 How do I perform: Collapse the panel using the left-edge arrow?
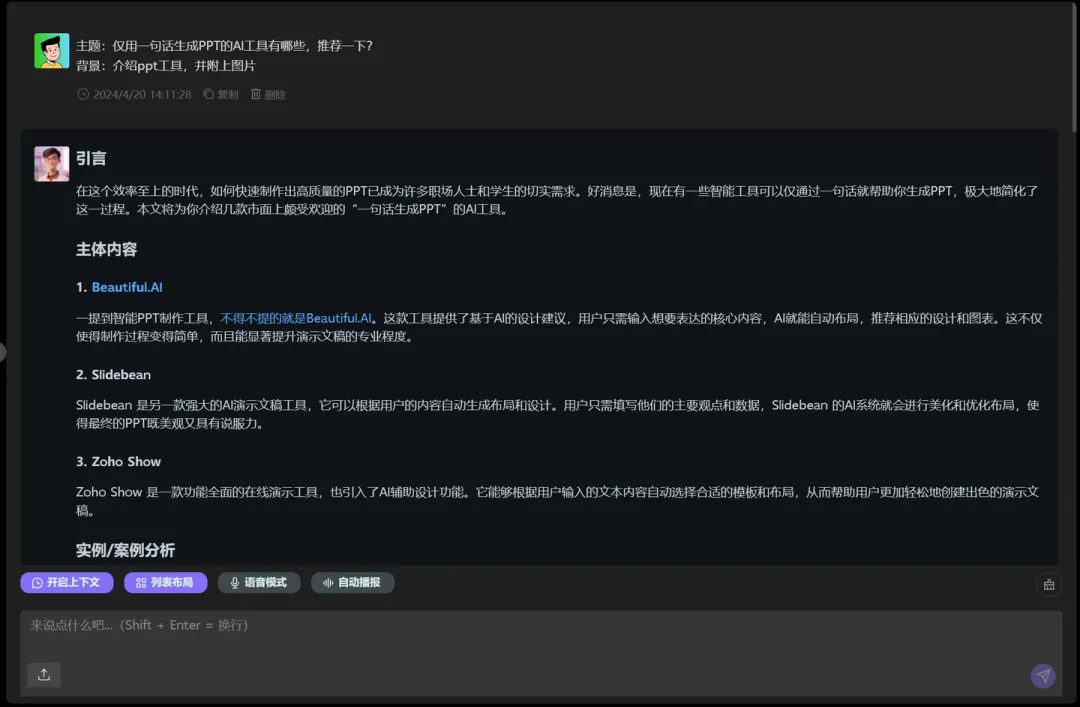[4, 352]
